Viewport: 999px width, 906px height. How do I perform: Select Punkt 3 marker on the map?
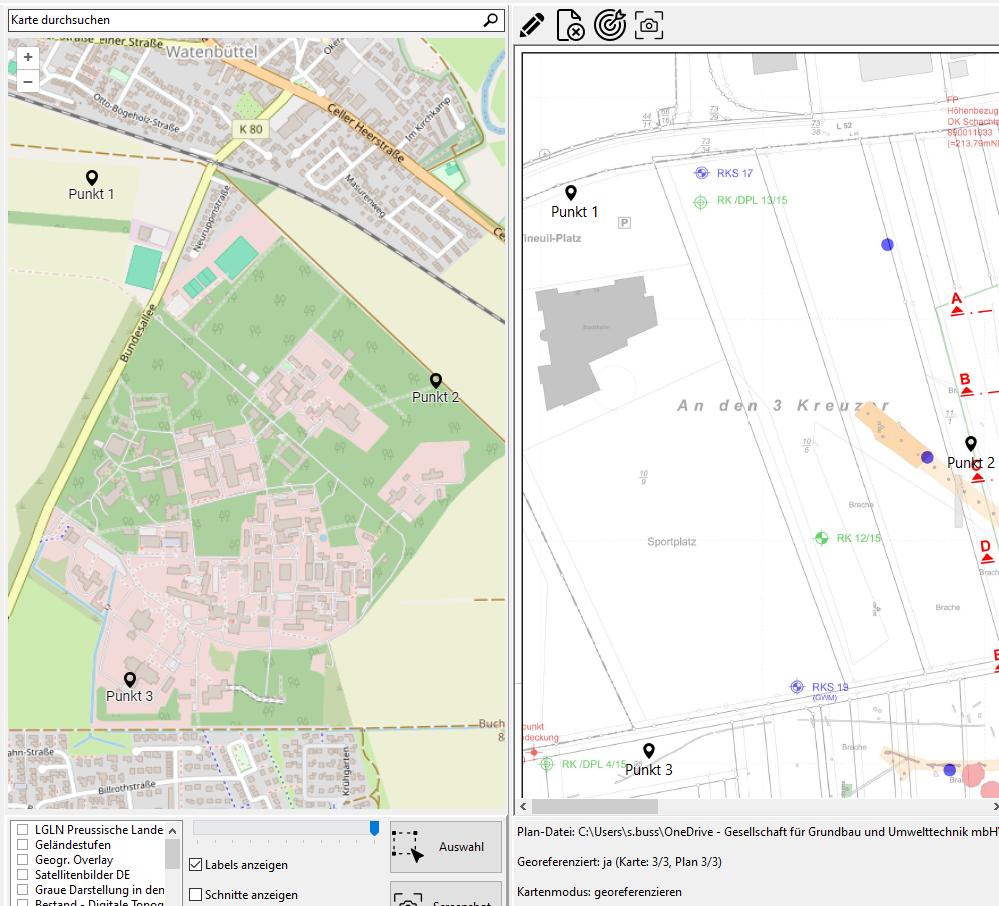(130, 680)
